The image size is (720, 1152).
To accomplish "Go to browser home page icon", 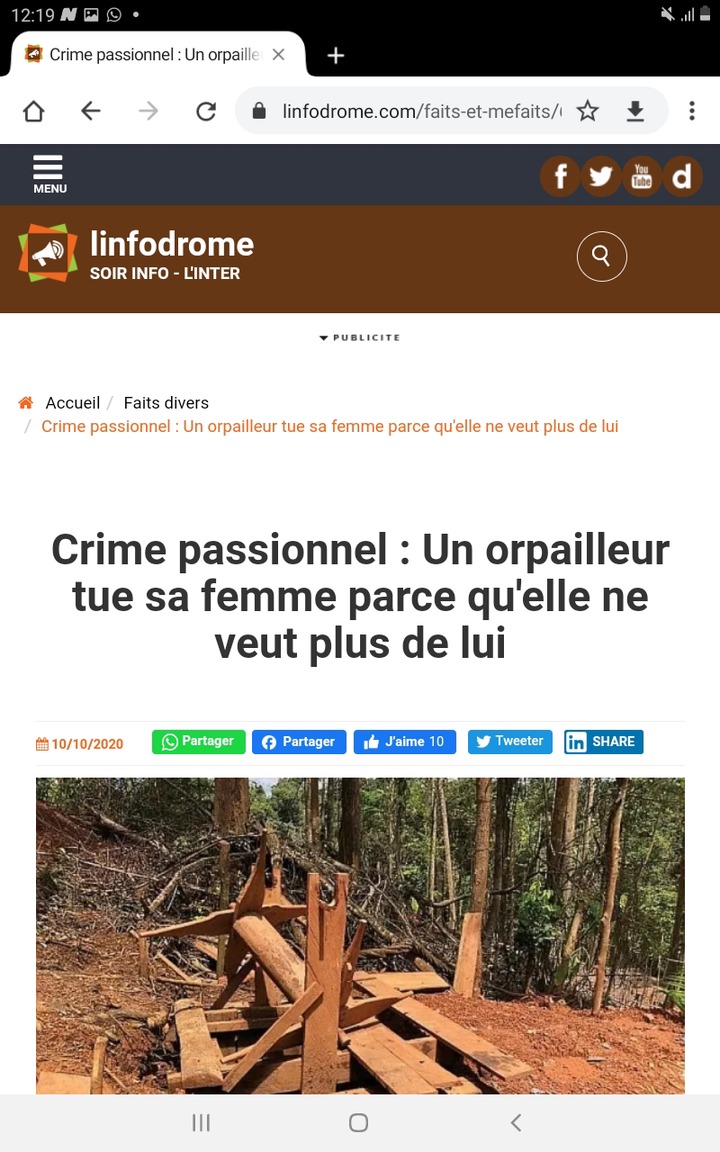I will pos(34,111).
